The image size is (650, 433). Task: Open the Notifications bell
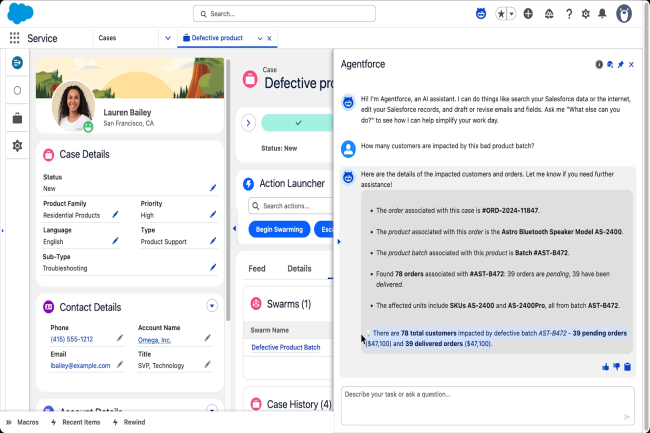601,14
